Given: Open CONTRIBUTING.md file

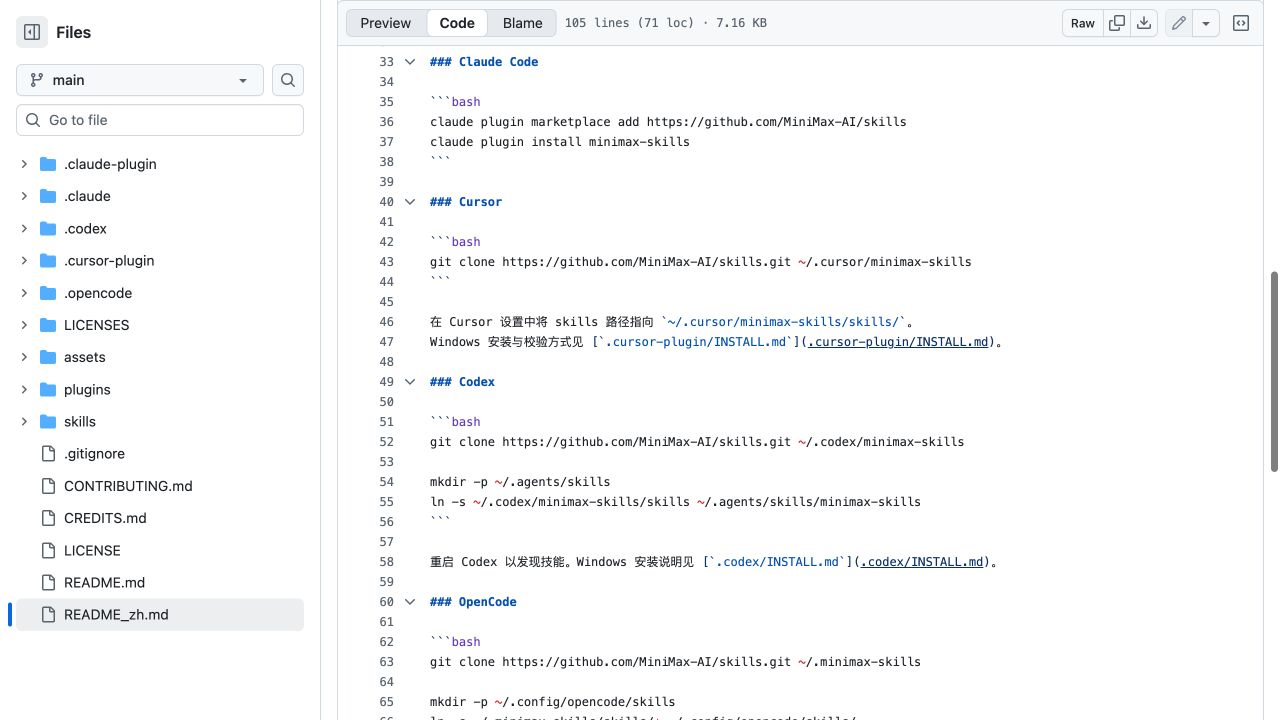Looking at the screenshot, I should (128, 486).
